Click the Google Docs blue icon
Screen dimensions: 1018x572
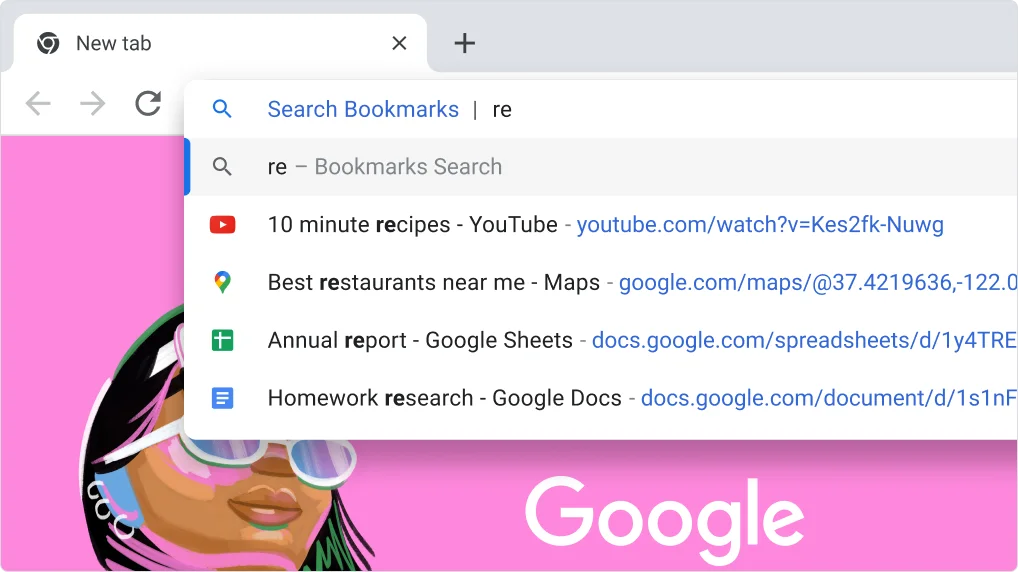pyautogui.click(x=222, y=398)
